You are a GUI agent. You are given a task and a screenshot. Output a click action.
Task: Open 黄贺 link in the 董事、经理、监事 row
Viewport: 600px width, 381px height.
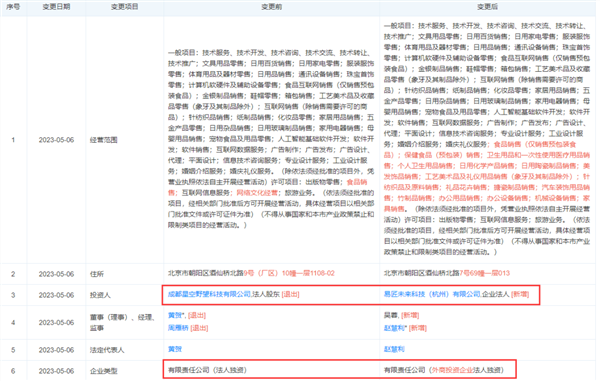pos(176,315)
